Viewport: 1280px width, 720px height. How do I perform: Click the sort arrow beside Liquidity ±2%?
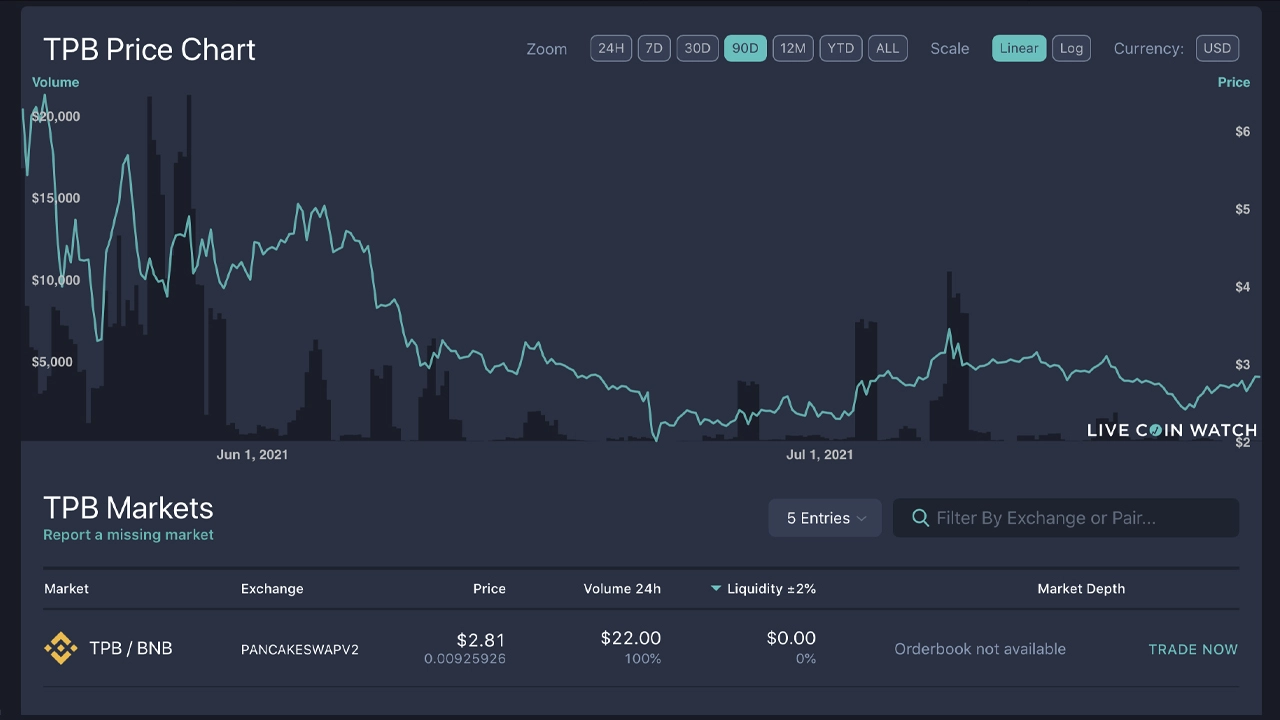(x=716, y=589)
